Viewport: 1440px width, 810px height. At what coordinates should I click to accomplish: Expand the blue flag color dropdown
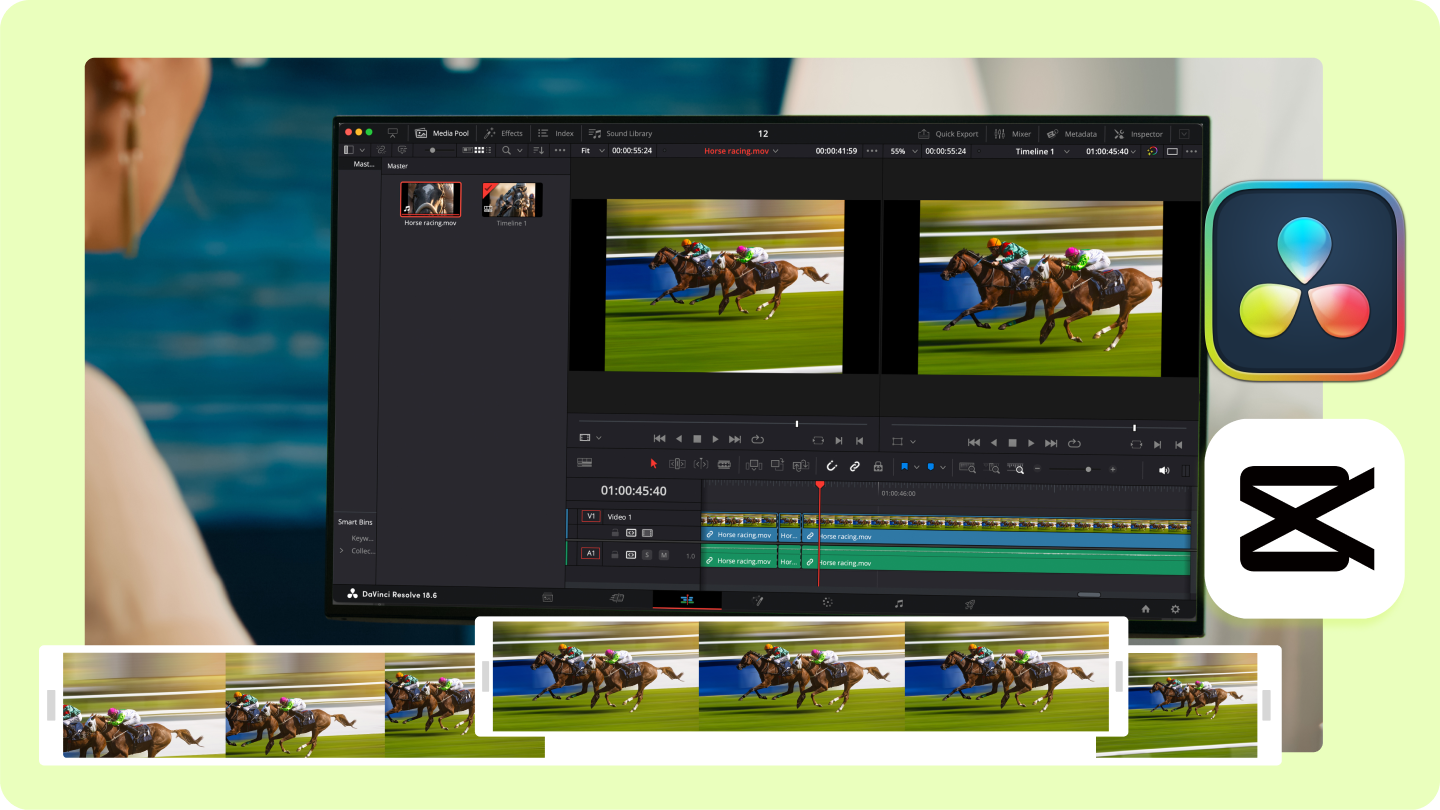click(918, 467)
